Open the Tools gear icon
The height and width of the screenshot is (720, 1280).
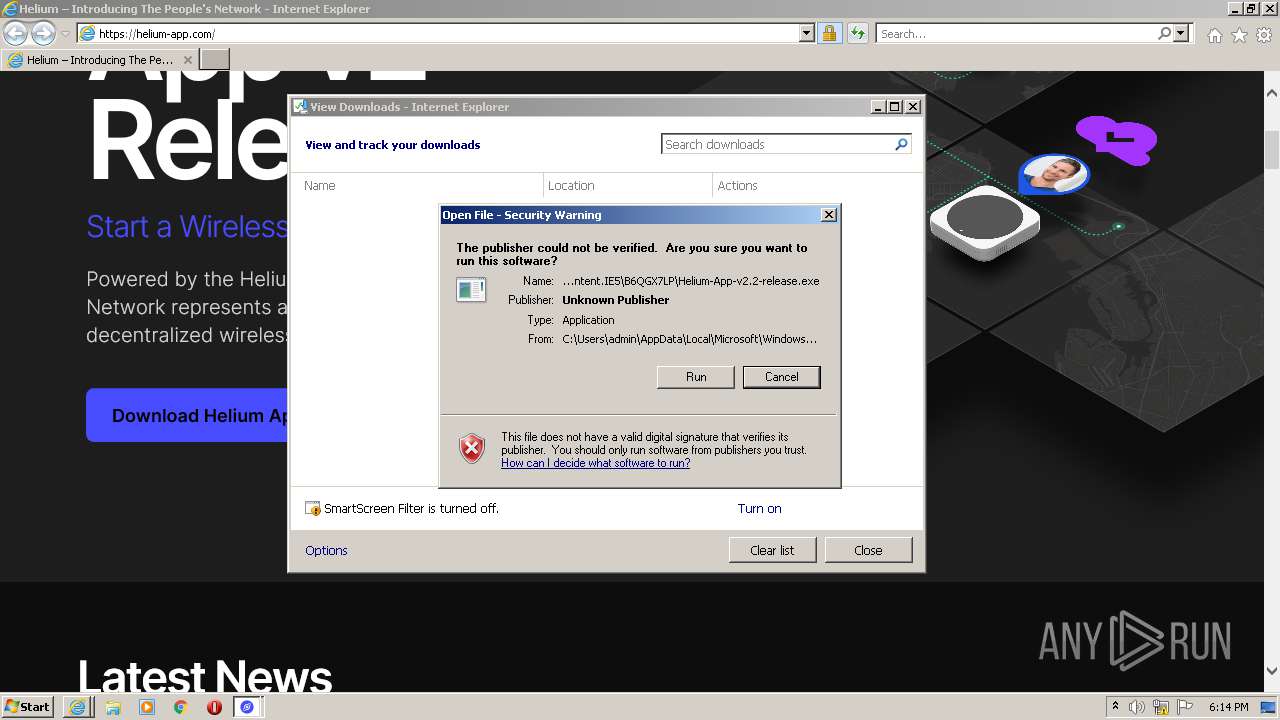coord(1264,35)
